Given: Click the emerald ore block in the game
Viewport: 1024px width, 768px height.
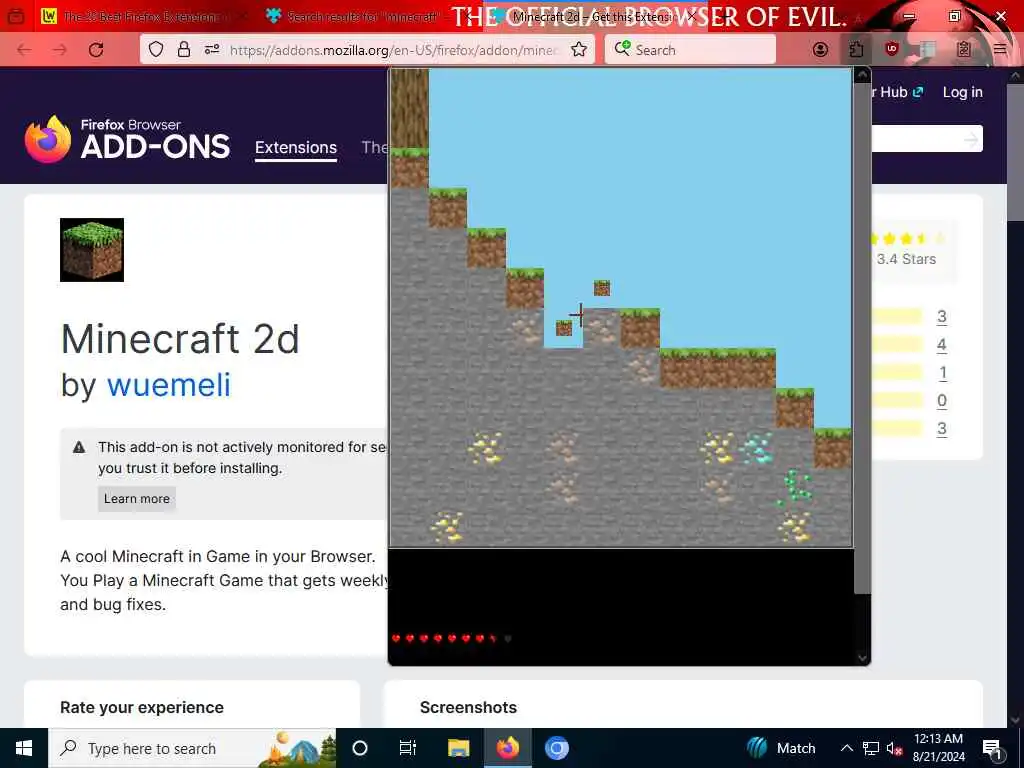Looking at the screenshot, I should [795, 487].
